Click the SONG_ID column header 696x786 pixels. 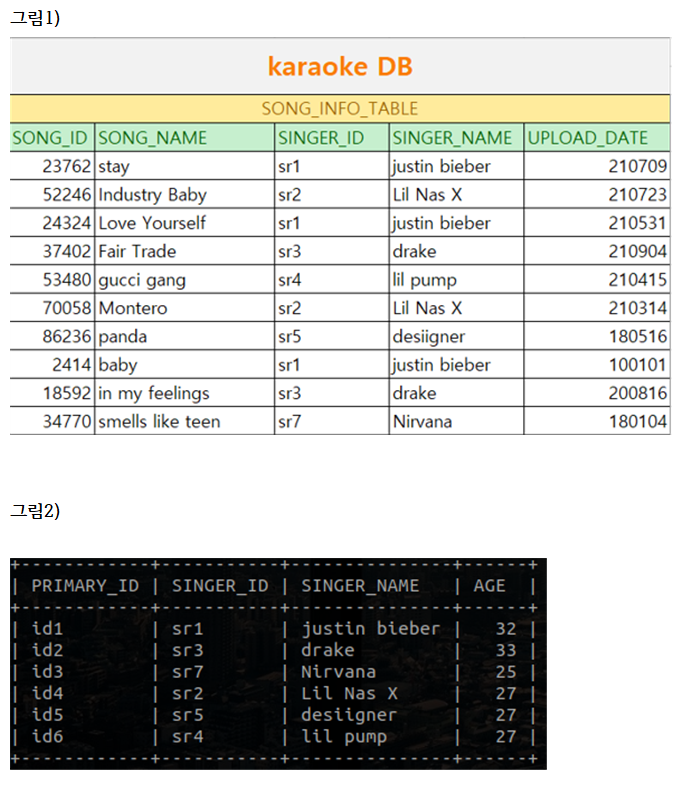pyautogui.click(x=52, y=138)
